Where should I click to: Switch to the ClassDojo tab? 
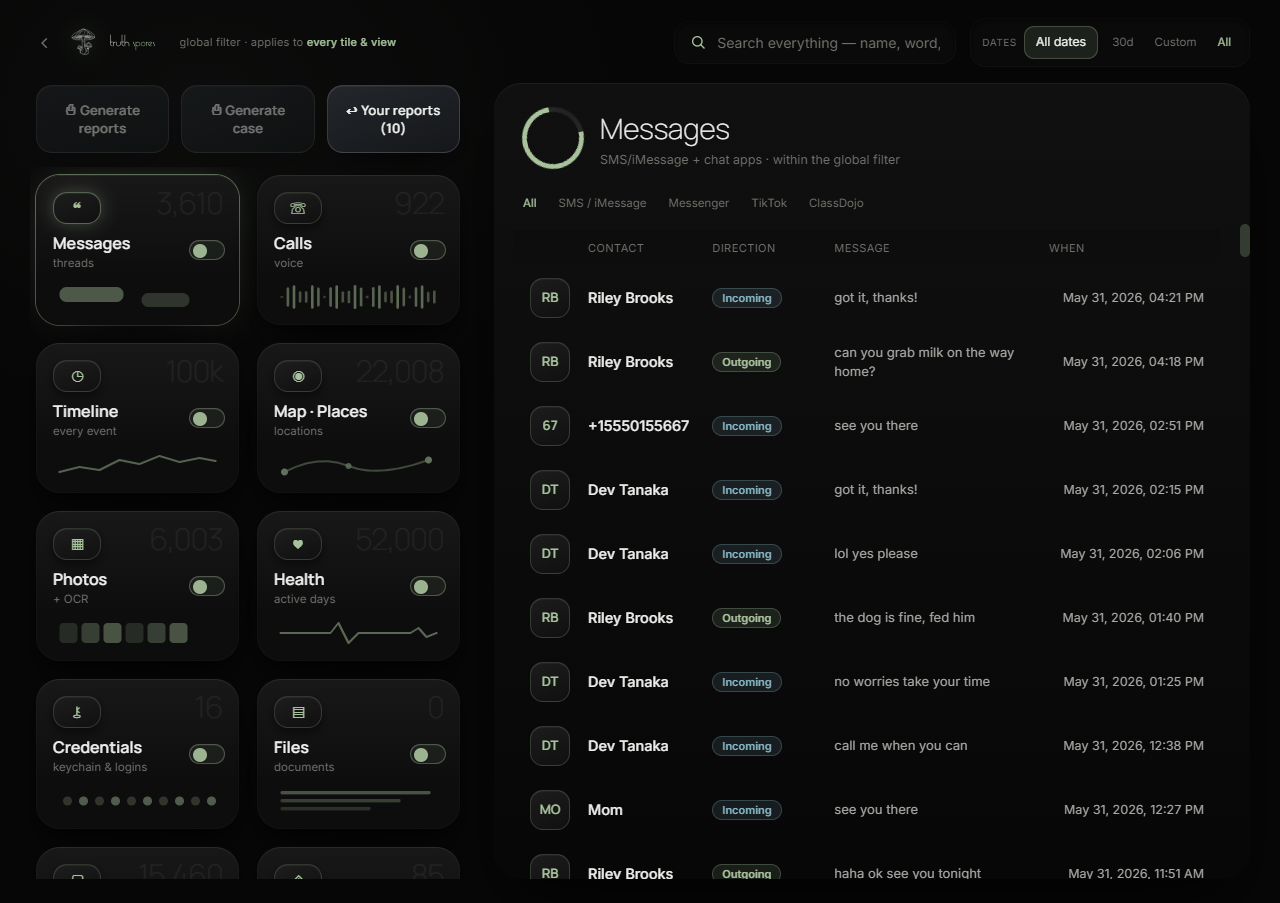pos(836,203)
